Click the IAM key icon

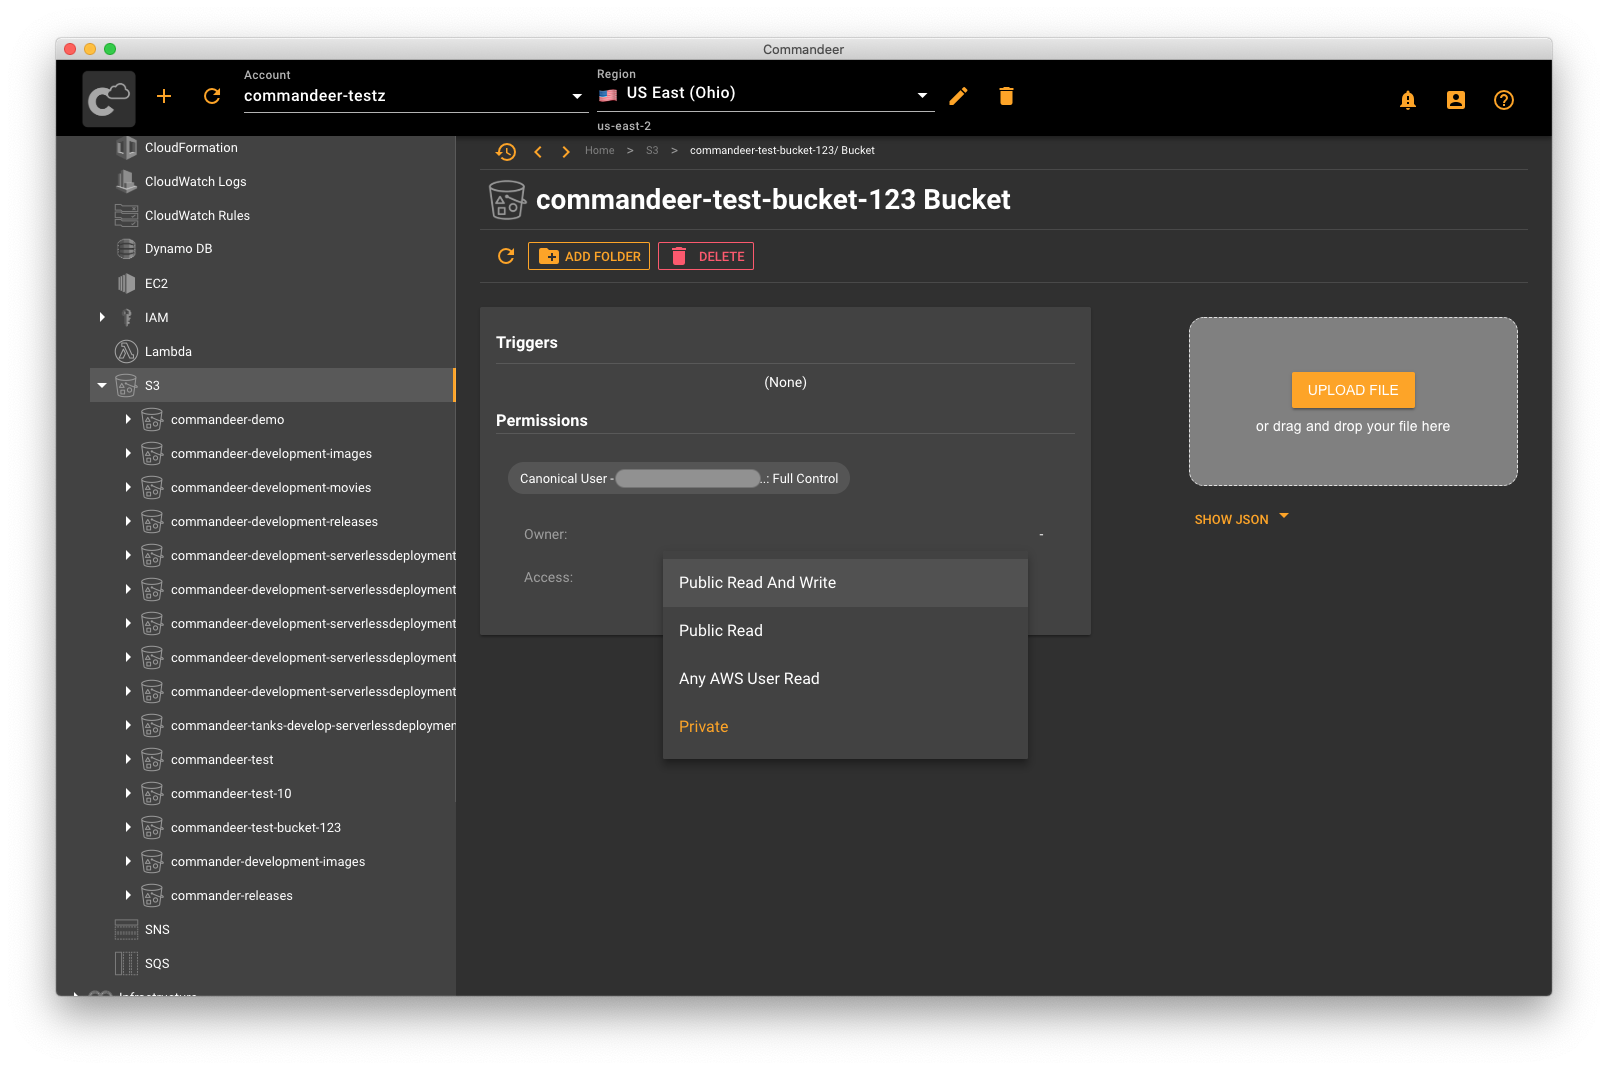[x=127, y=317]
